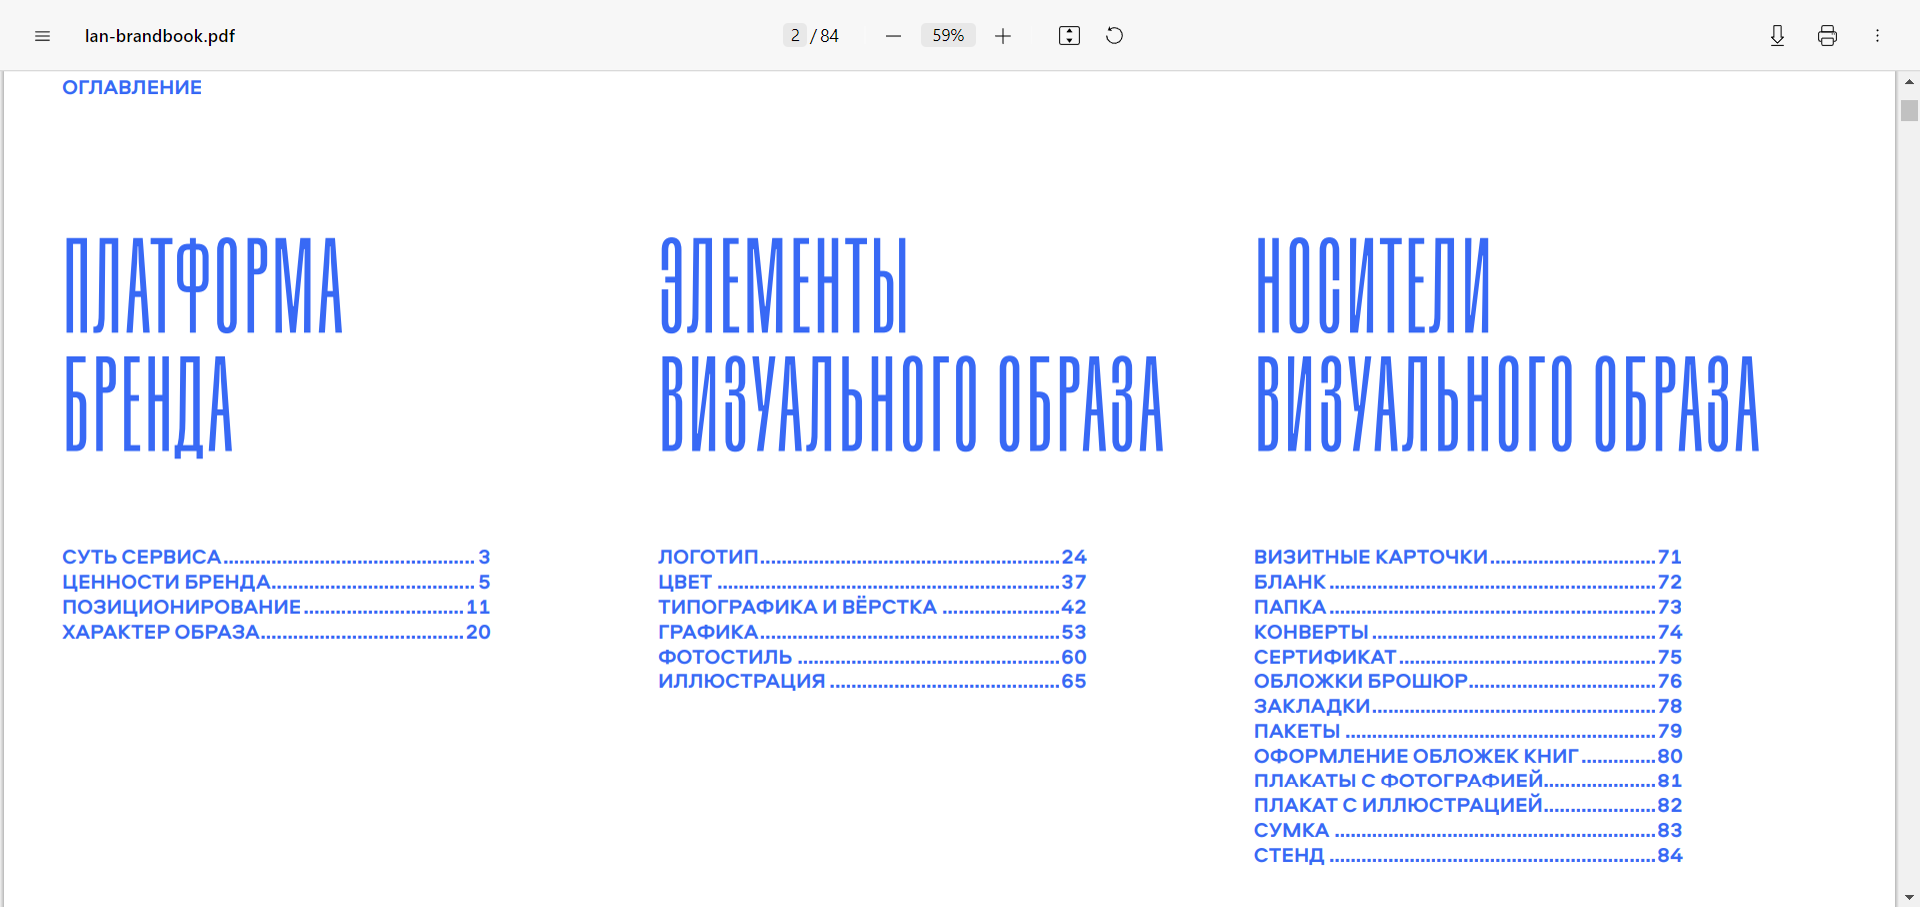Click the ОГЛАВЛЕНИЕ page heading
The image size is (1920, 907).
132,87
